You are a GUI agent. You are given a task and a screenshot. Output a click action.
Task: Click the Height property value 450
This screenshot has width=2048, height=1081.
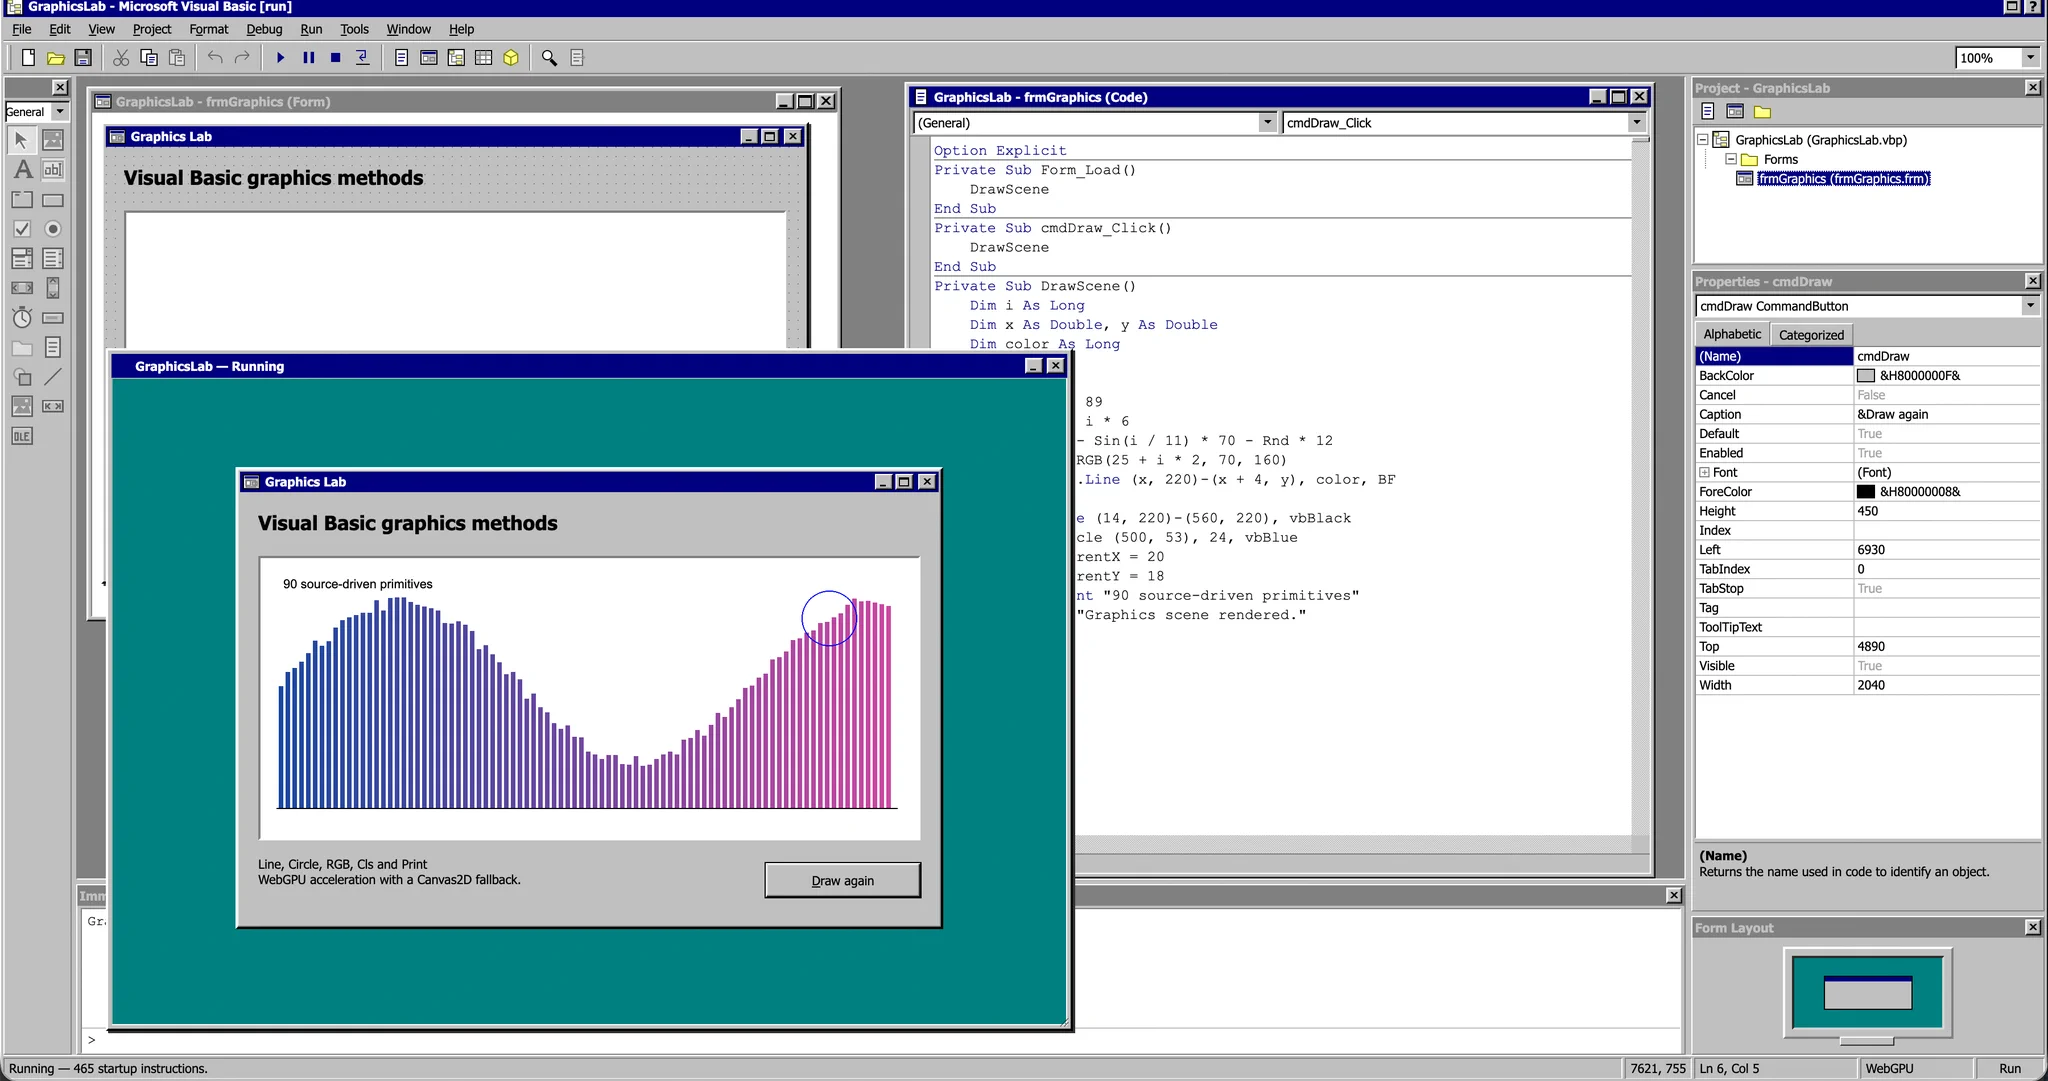(x=1947, y=511)
